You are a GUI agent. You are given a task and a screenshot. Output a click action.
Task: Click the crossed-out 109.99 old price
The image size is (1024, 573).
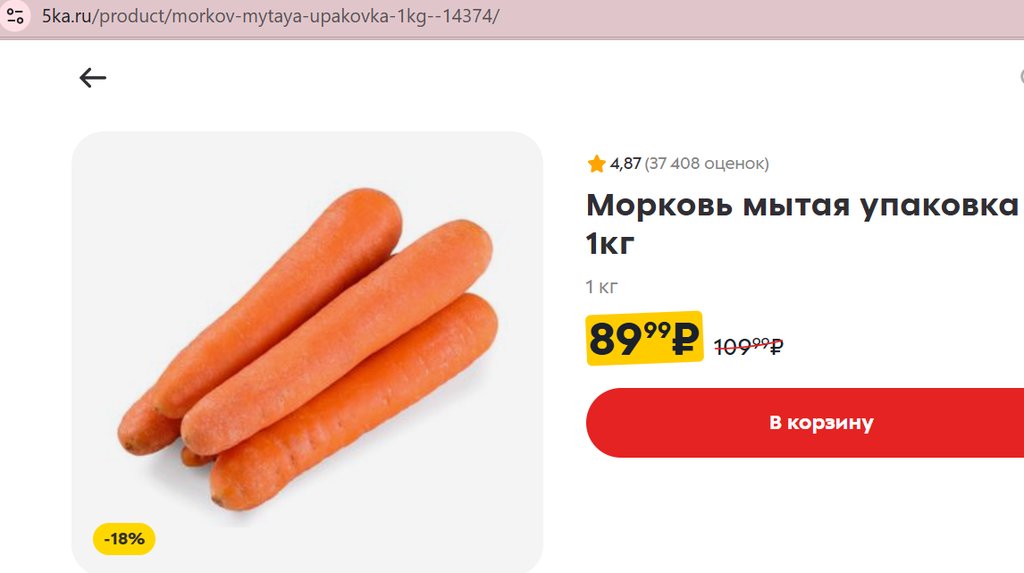748,347
